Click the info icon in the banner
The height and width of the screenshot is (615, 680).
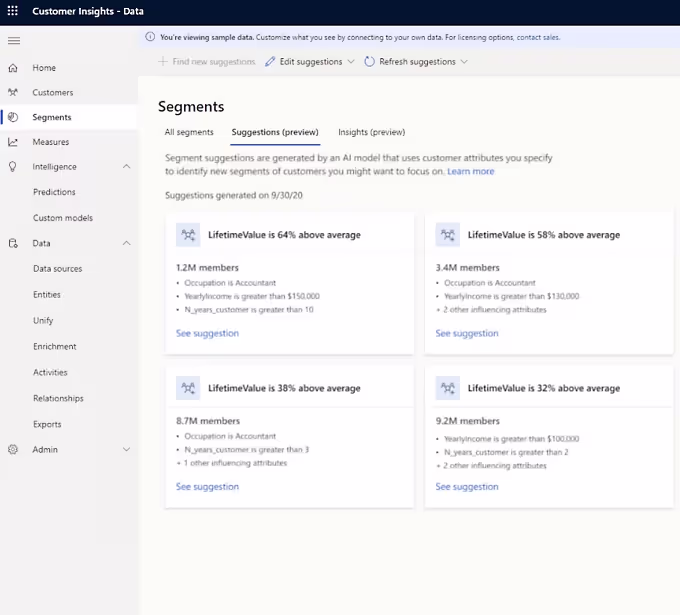tap(150, 37)
